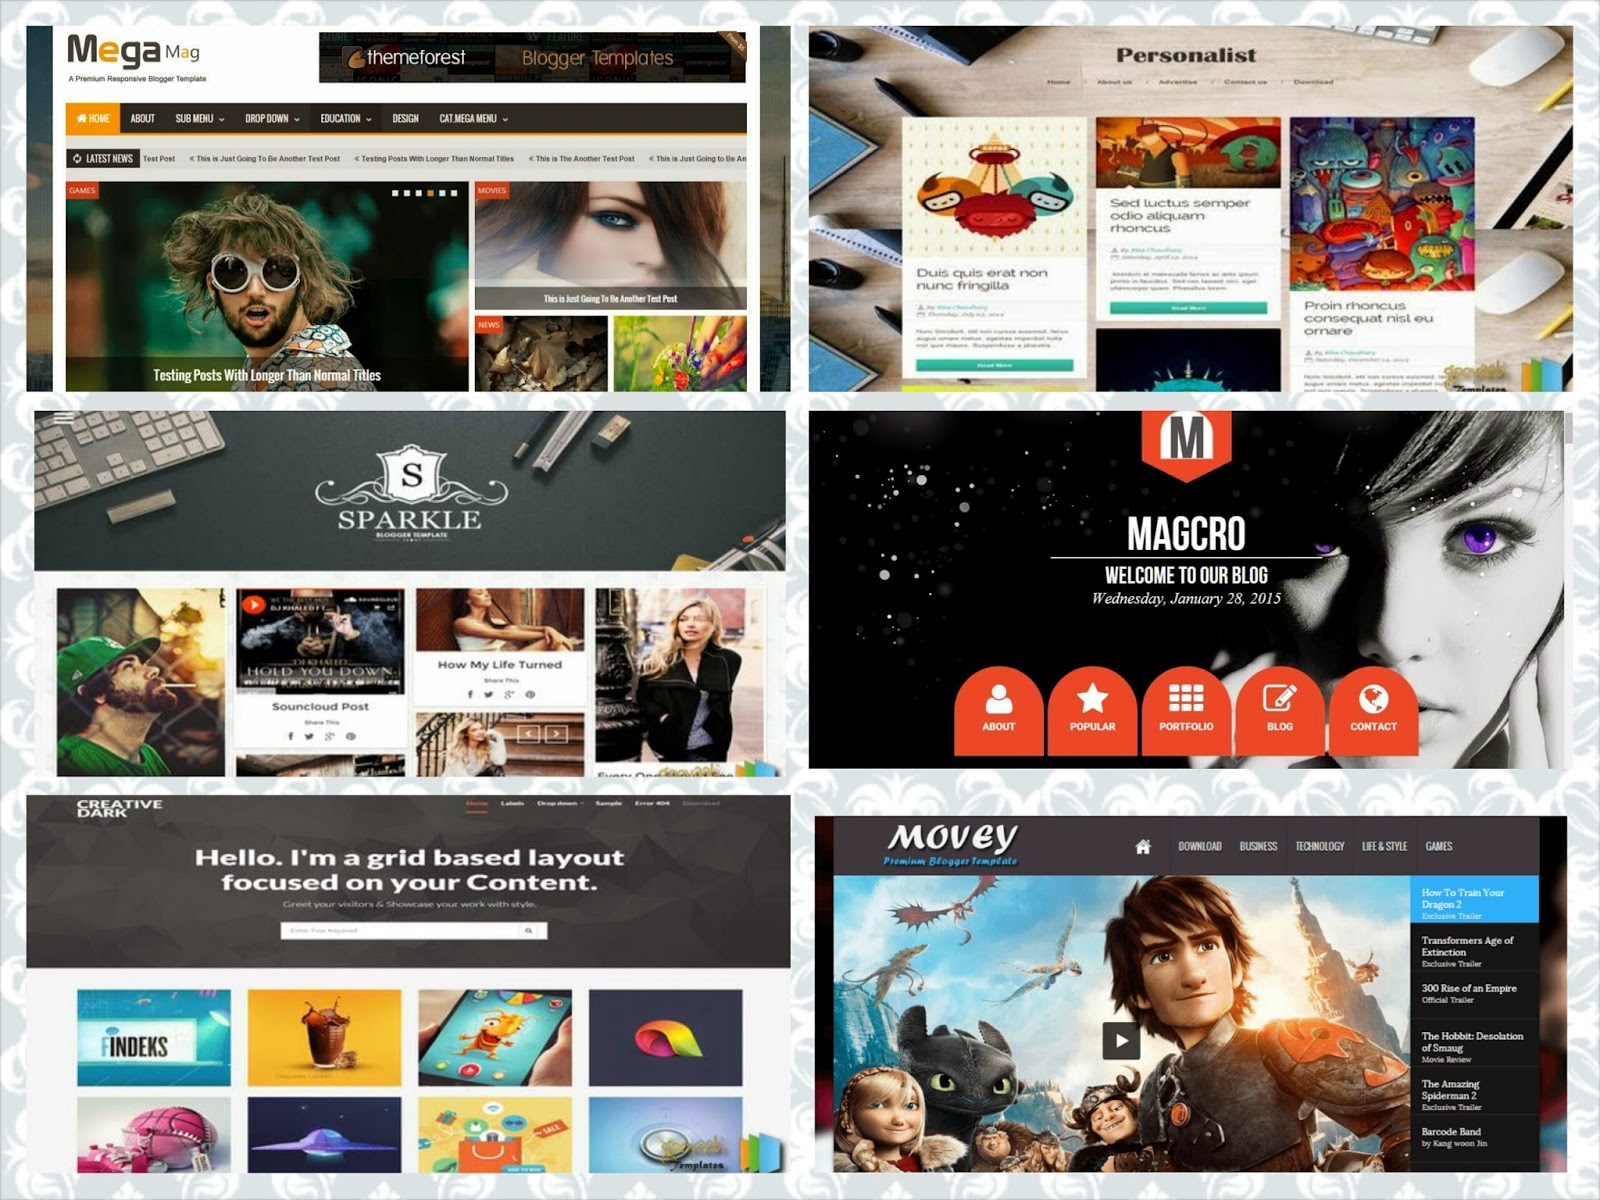Expand the Cat.Mega Menu dropdown
Image resolution: width=1600 pixels, height=1200 pixels.
474,118
